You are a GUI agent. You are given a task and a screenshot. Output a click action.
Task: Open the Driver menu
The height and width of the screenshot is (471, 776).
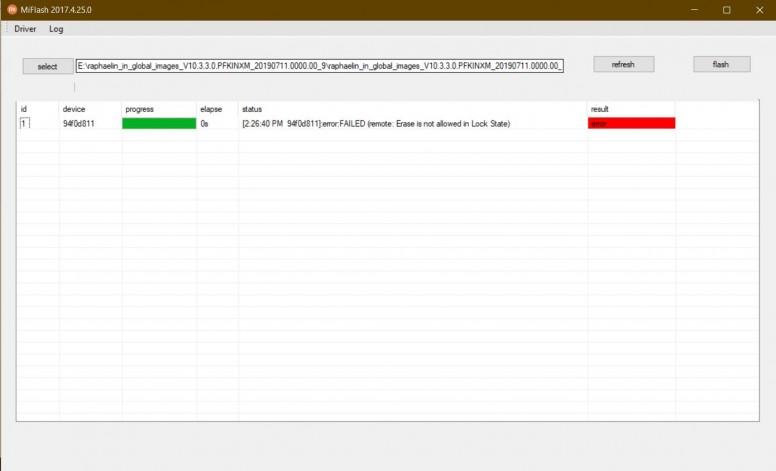25,29
